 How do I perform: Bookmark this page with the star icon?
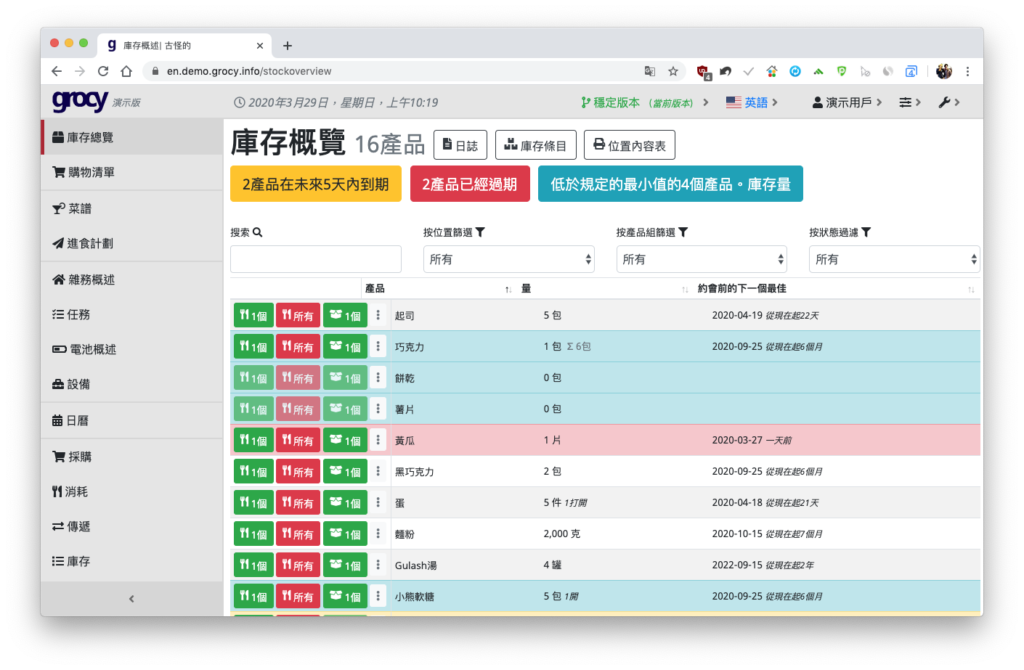(x=673, y=71)
